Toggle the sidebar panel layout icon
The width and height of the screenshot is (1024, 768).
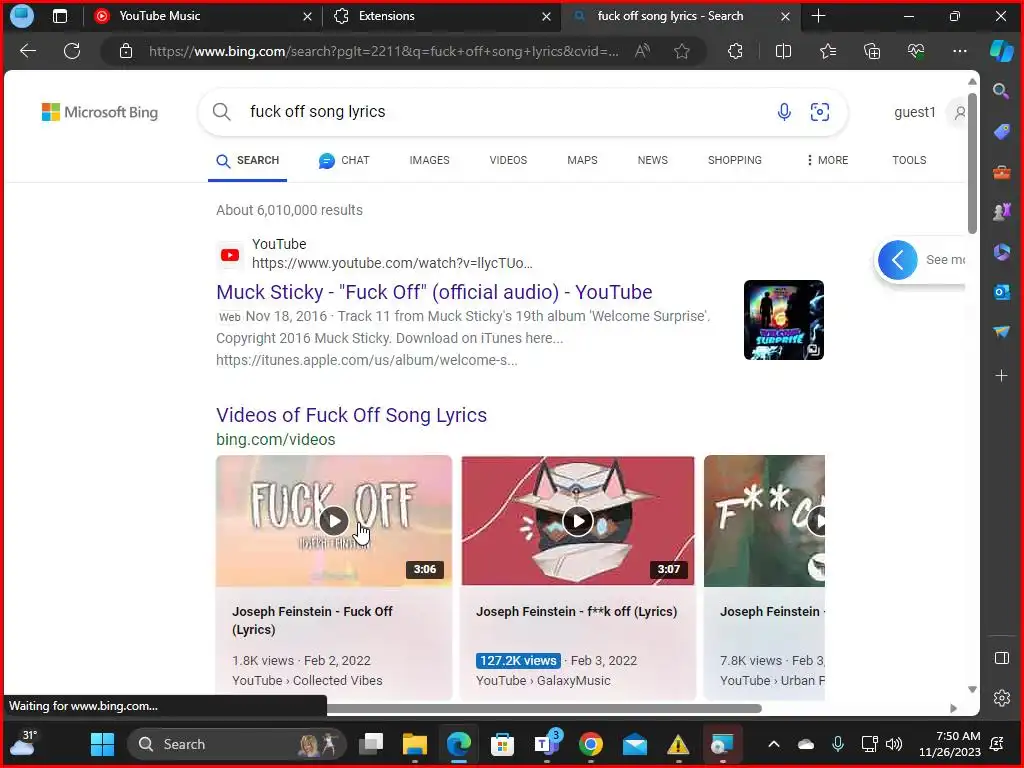click(1001, 658)
